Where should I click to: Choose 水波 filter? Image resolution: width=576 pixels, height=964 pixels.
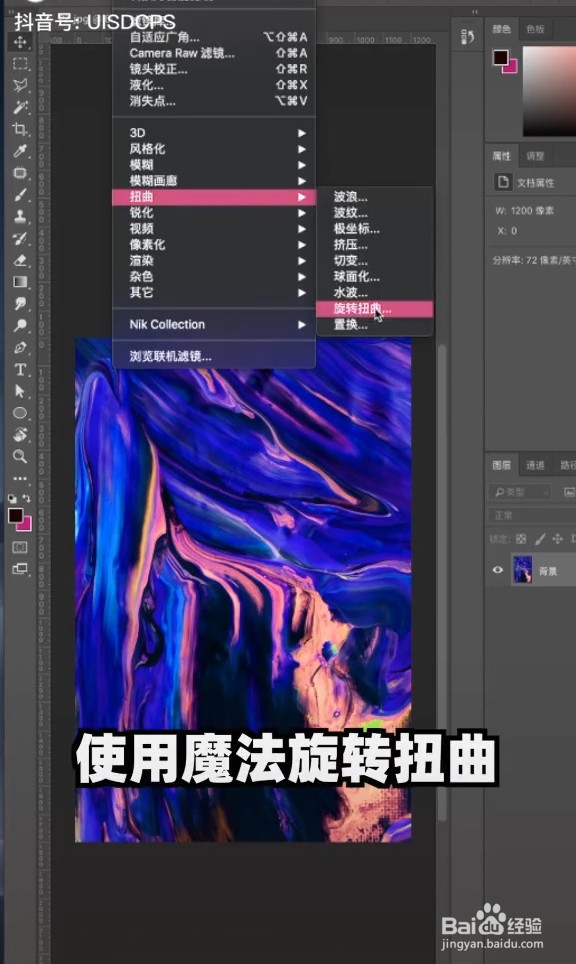pyautogui.click(x=374, y=293)
